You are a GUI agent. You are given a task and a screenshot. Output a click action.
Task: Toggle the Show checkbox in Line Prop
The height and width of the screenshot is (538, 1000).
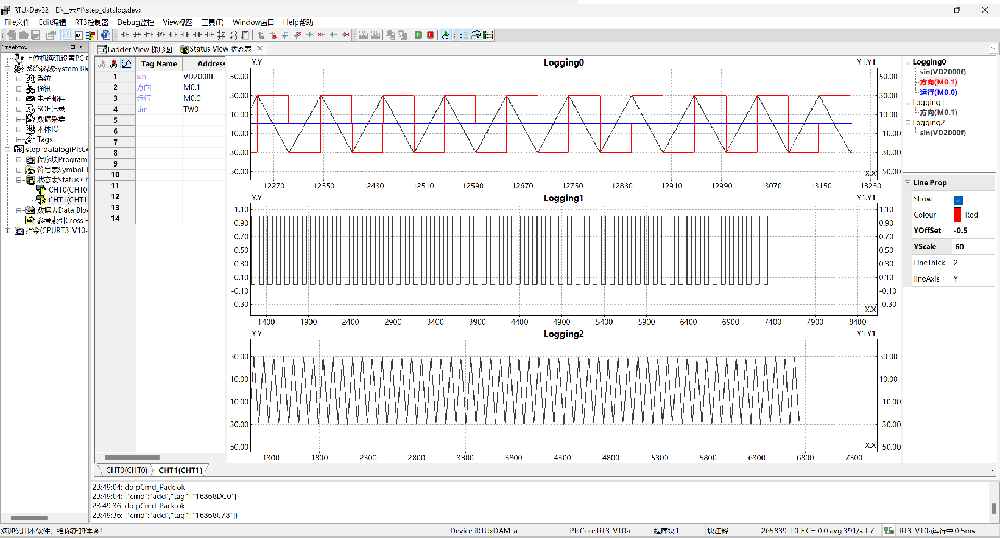pyautogui.click(x=958, y=200)
